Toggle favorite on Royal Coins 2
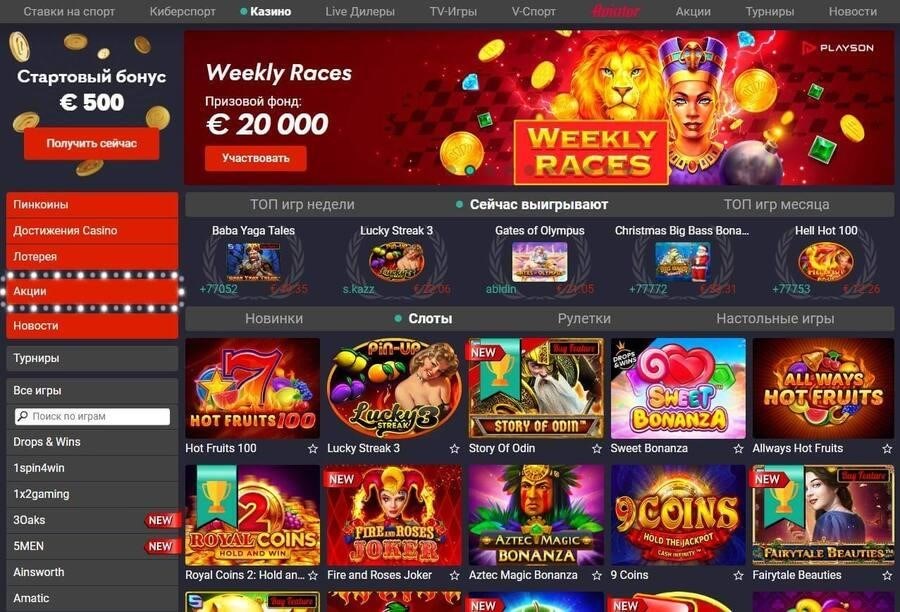900x612 pixels. click(312, 575)
